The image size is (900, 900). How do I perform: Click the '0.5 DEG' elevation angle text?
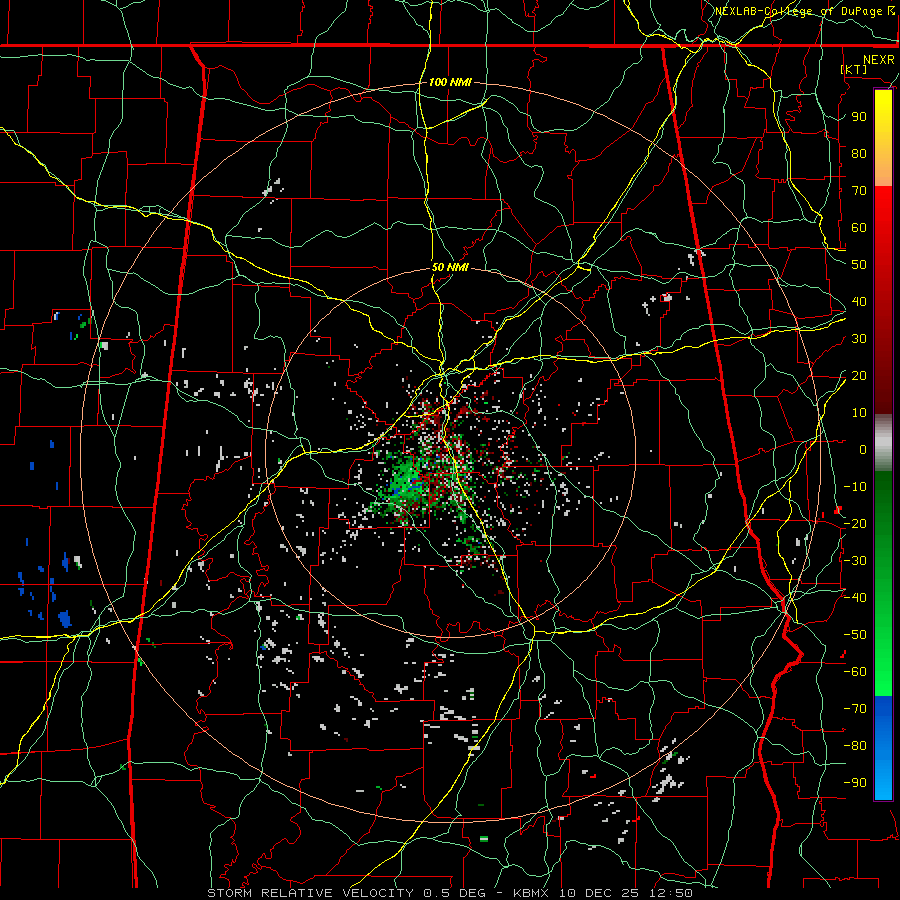[454, 893]
